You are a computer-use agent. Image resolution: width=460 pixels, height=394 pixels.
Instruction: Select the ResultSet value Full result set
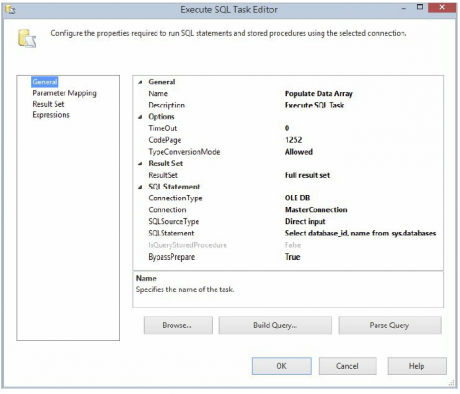tap(307, 175)
